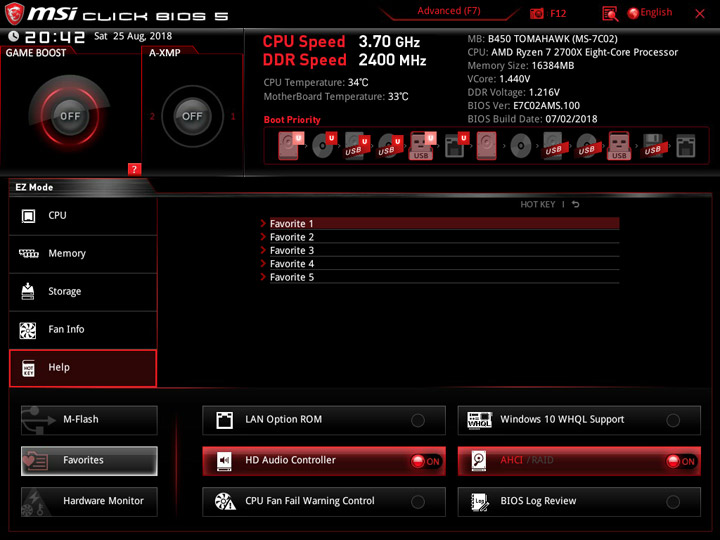Open the M-Flash utility

89,420
